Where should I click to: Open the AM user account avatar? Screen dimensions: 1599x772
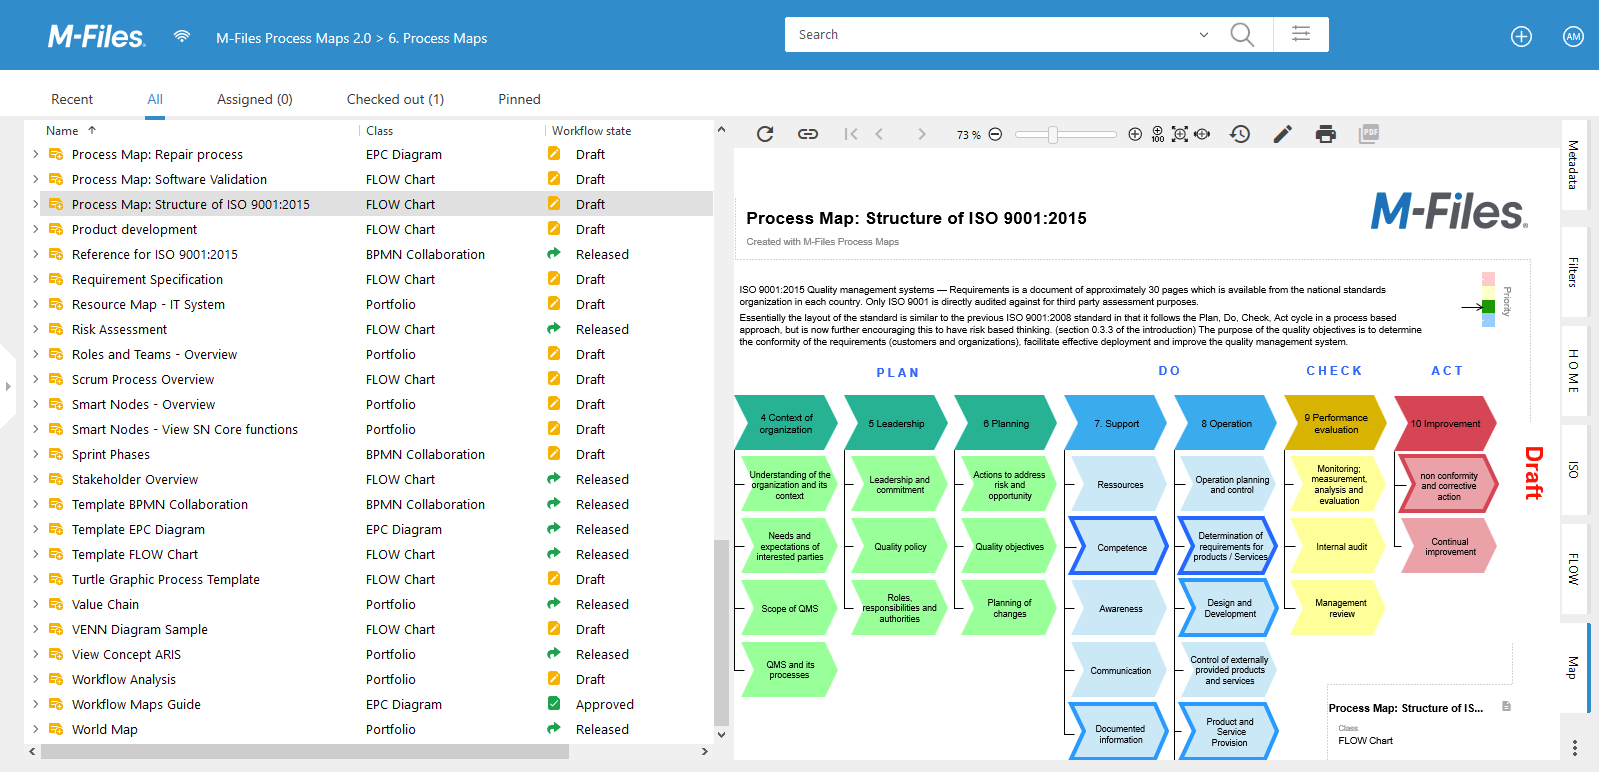[x=1573, y=37]
